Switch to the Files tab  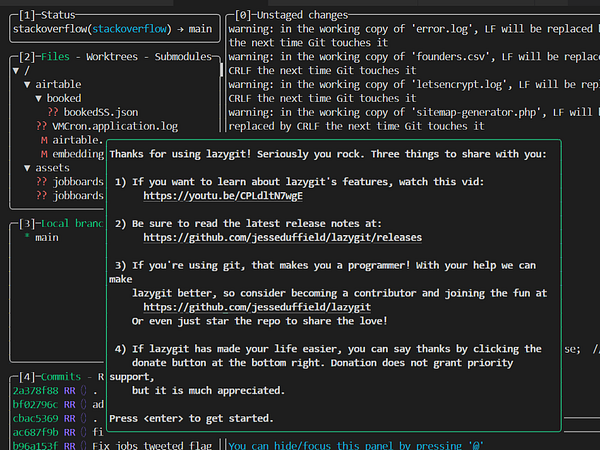(55, 57)
